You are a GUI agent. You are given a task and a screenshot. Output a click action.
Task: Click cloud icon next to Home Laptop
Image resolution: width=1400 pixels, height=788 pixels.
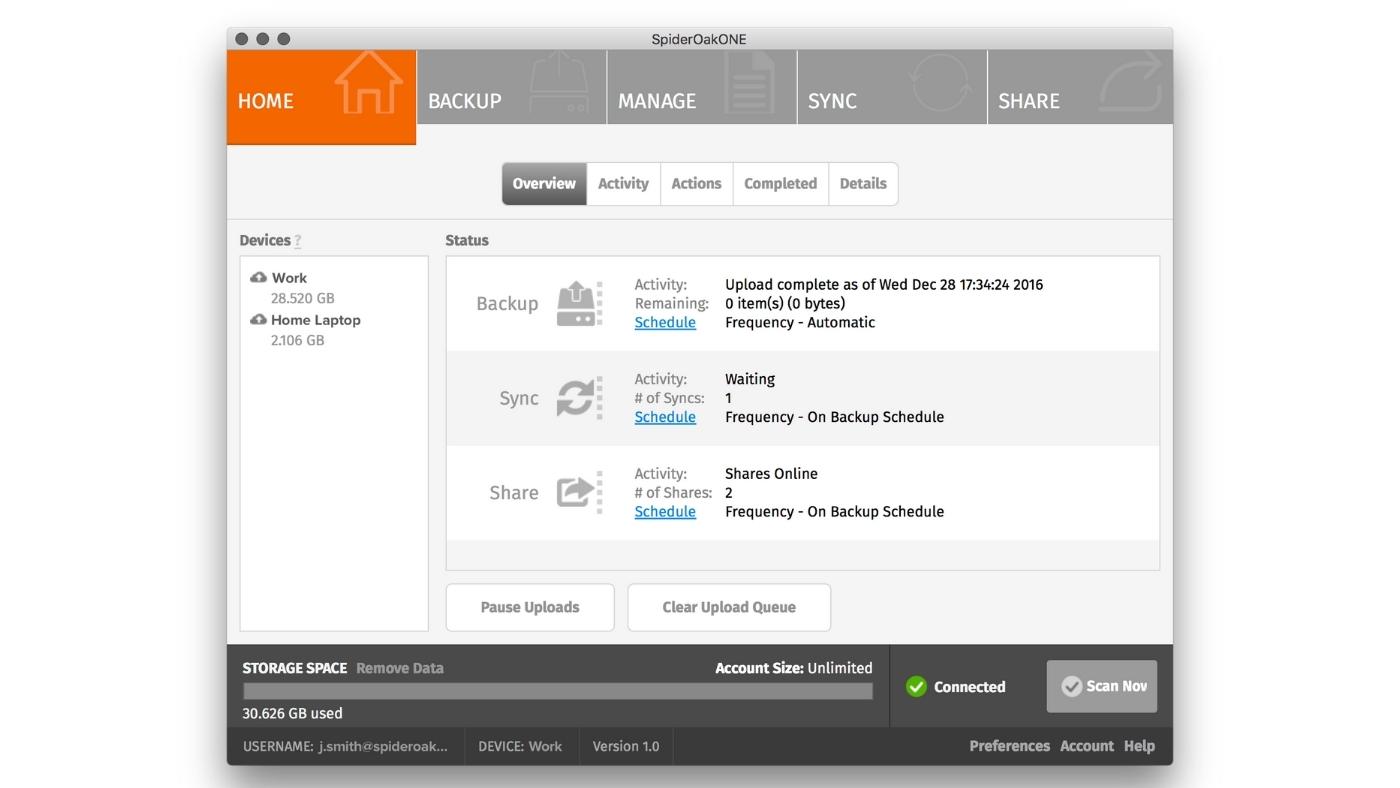(x=258, y=319)
